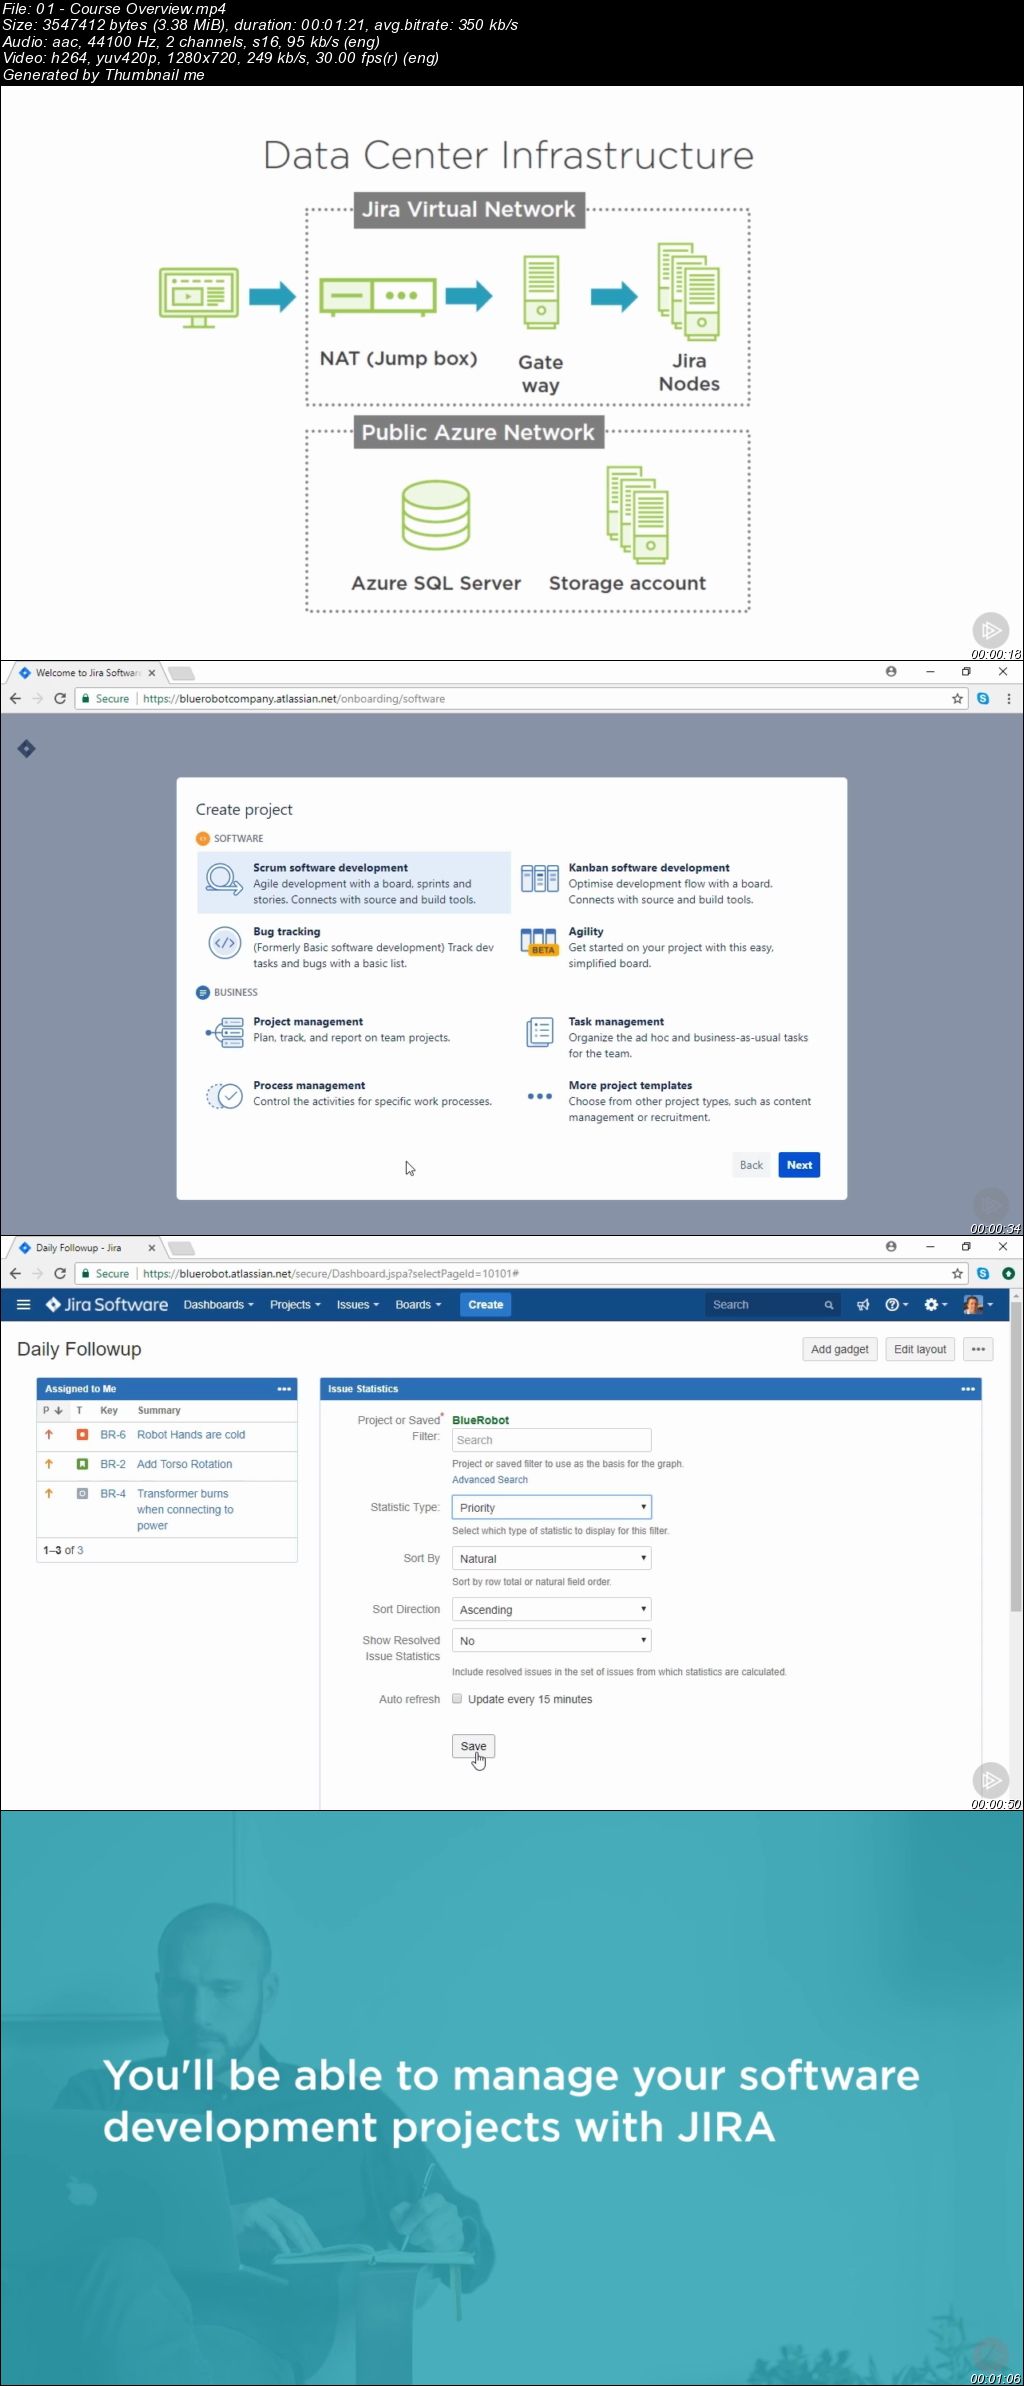The height and width of the screenshot is (2386, 1024).
Task: Click the Create button in Jira navbar
Action: tap(485, 1305)
